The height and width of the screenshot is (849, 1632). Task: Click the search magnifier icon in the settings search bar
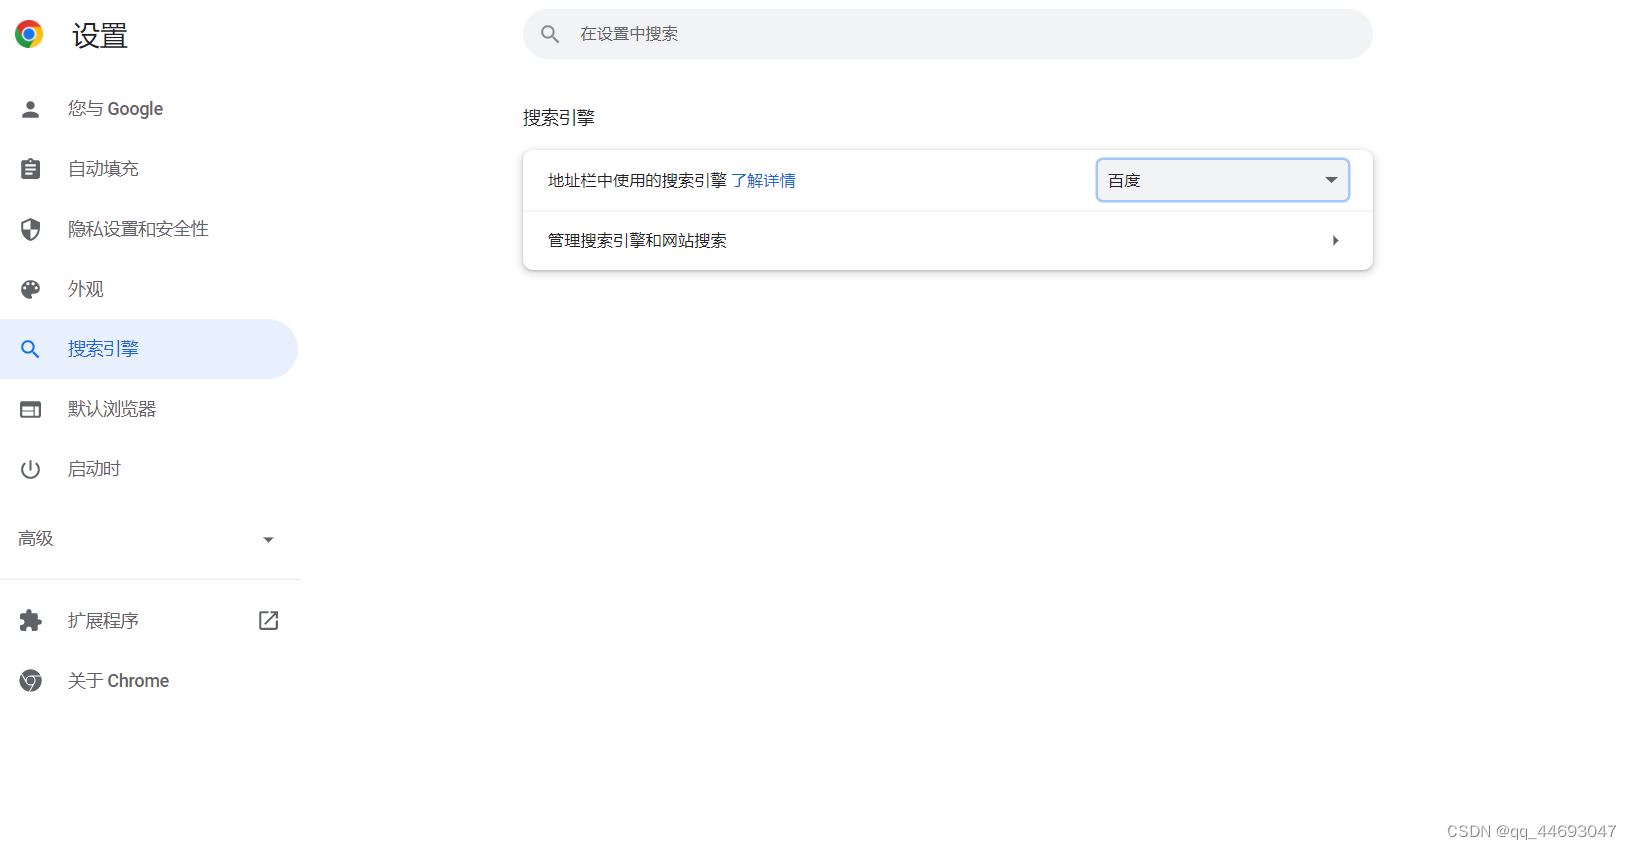click(550, 34)
